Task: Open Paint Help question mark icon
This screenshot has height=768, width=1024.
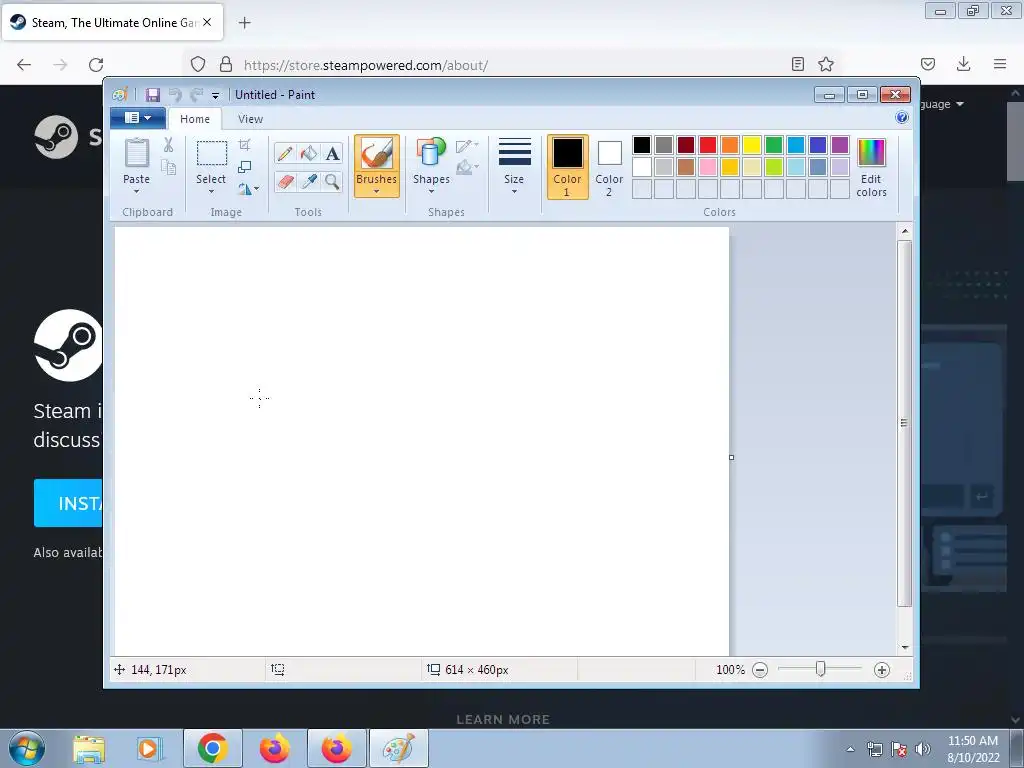Action: [902, 118]
